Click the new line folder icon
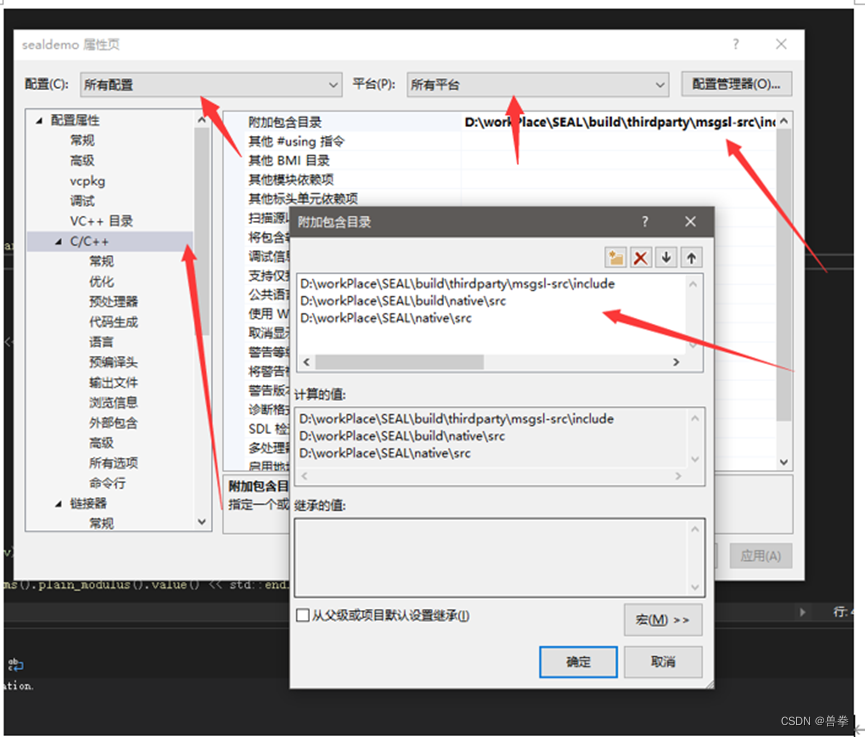This screenshot has height=737, width=865. point(615,258)
